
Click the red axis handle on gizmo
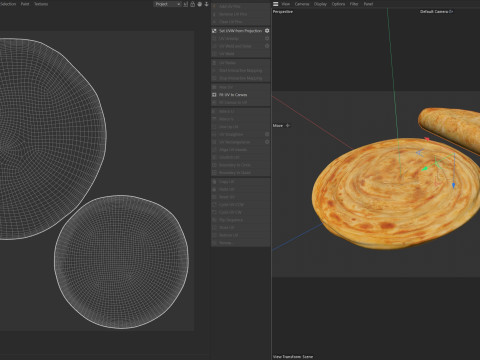[427, 139]
